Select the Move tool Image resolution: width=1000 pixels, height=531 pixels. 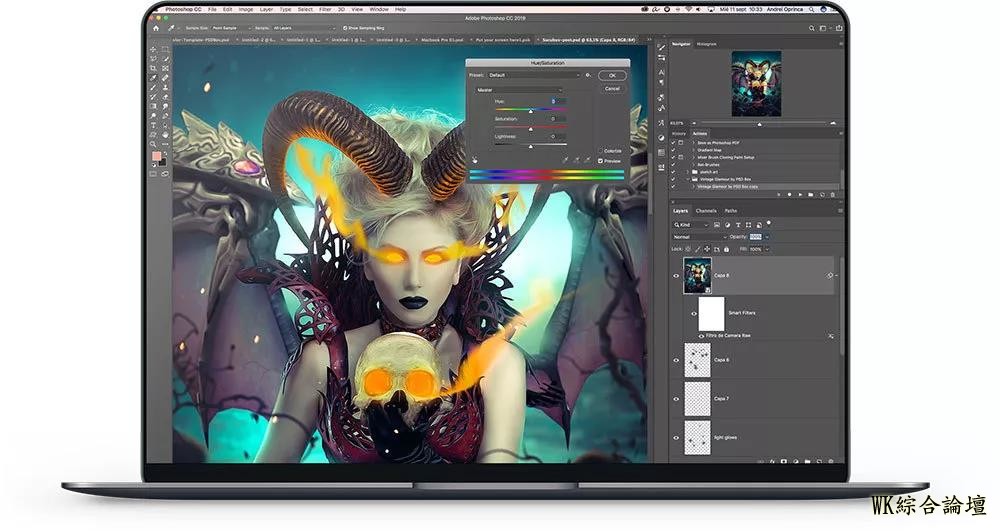click(153, 49)
